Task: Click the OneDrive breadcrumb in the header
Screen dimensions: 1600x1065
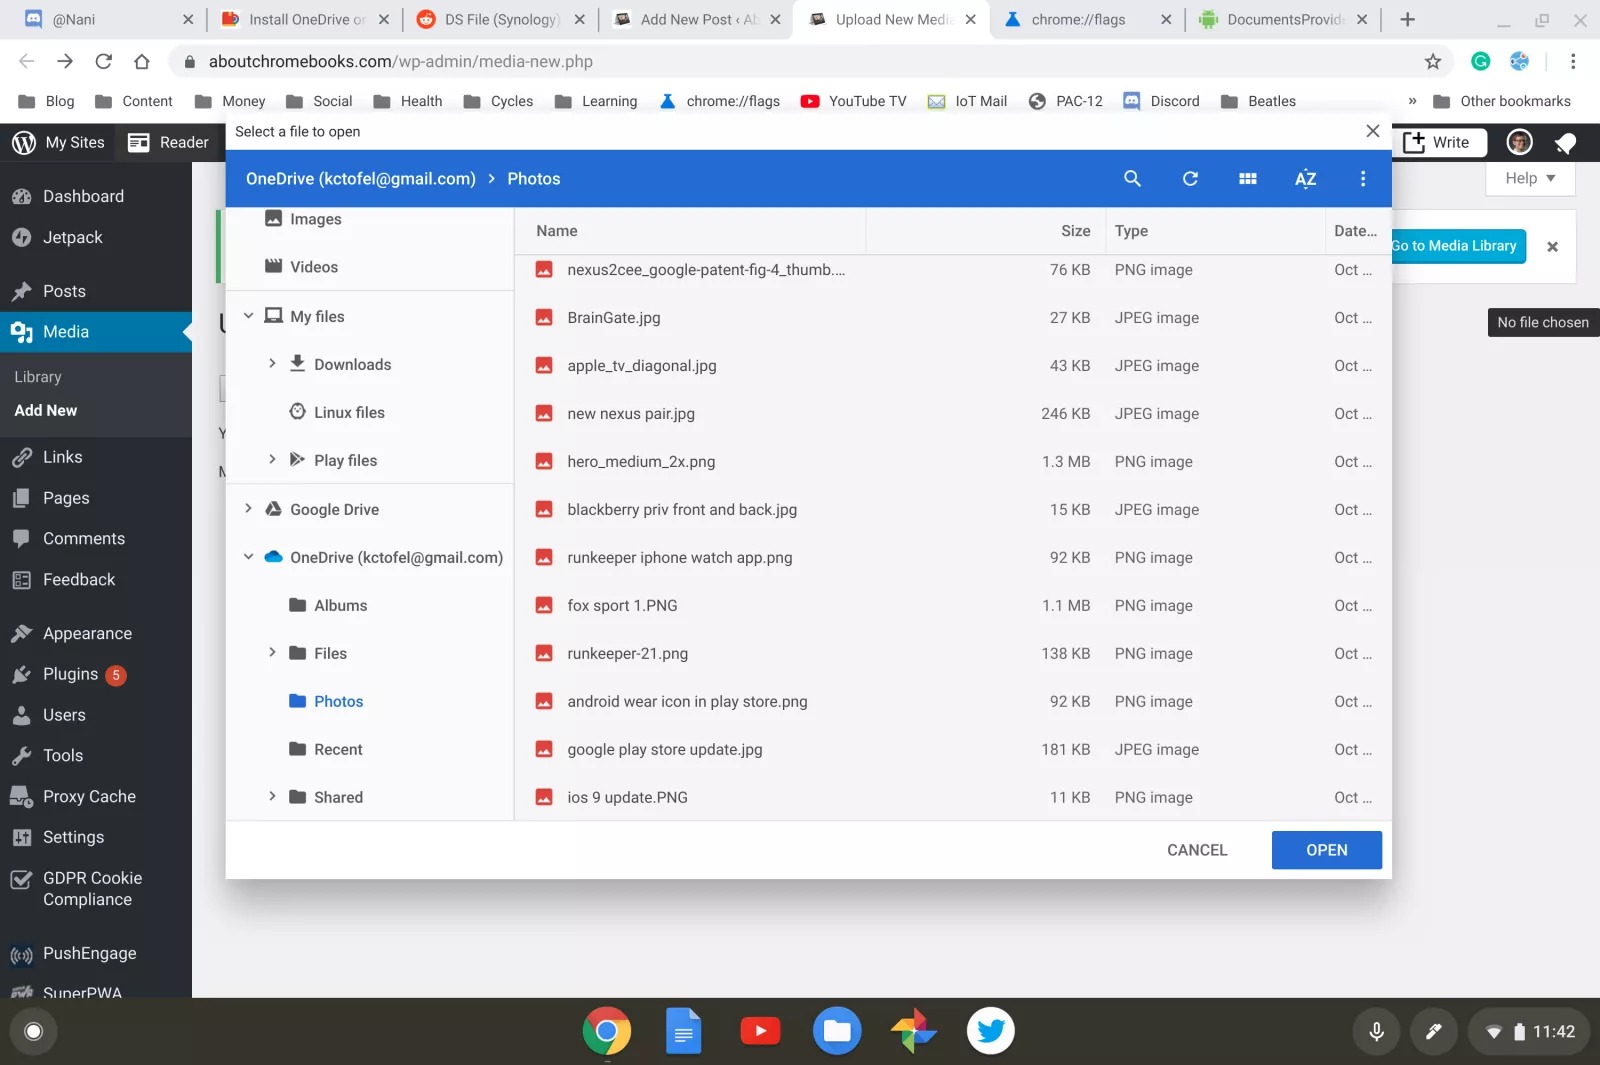Action: point(360,179)
